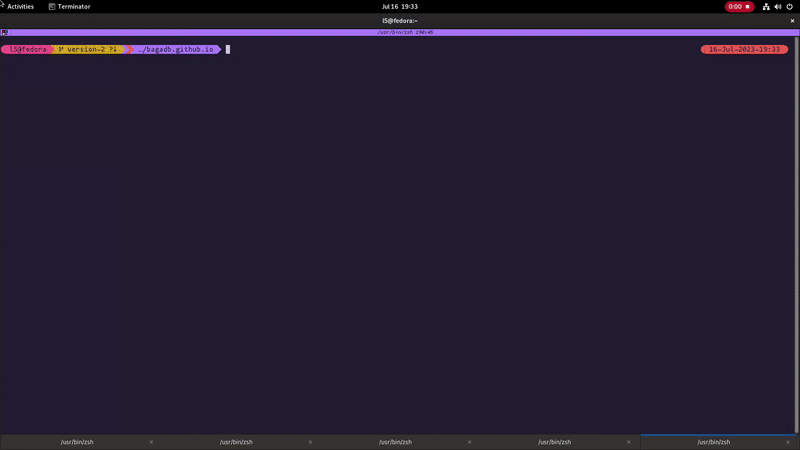Image resolution: width=800 pixels, height=450 pixels.
Task: Open the Activities overview
Action: pos(20,7)
